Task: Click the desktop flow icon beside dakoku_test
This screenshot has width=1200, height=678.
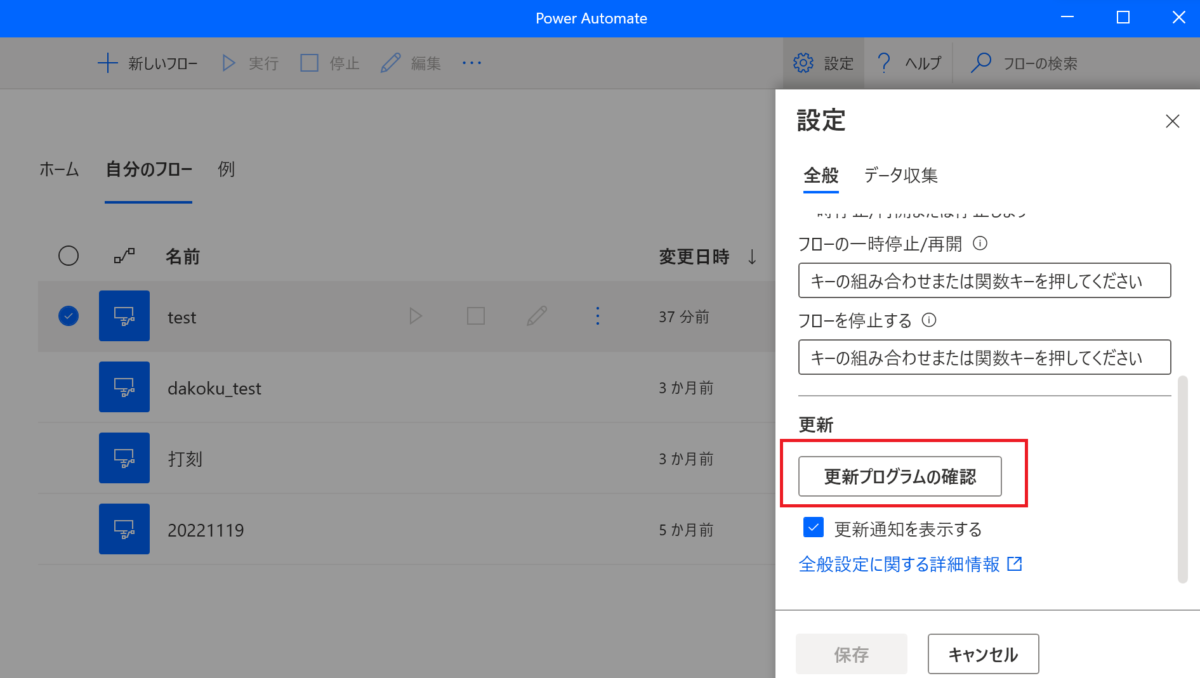Action: [x=124, y=388]
